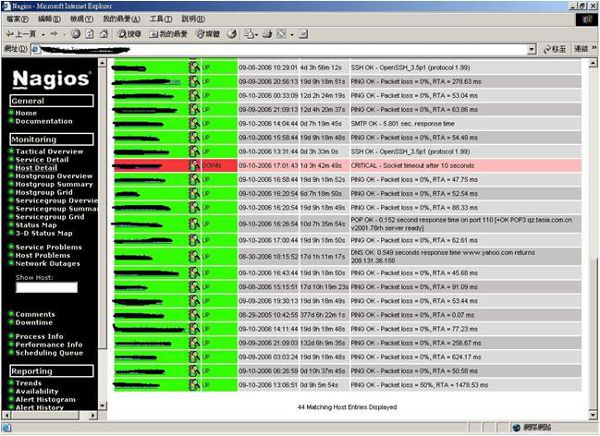Open the Scheduling Queue link
The width and height of the screenshot is (600, 436).
tap(49, 353)
